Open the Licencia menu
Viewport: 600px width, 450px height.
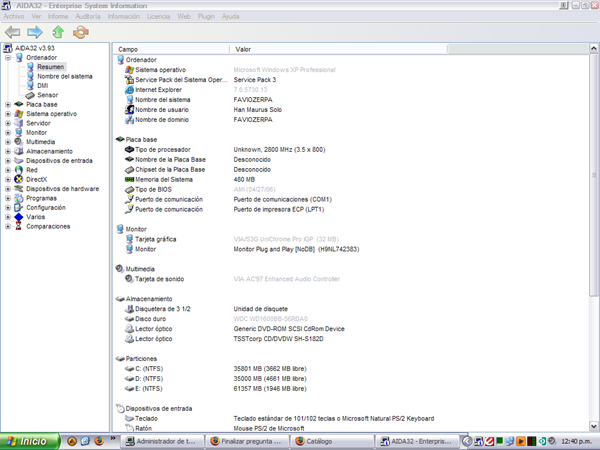[x=158, y=16]
